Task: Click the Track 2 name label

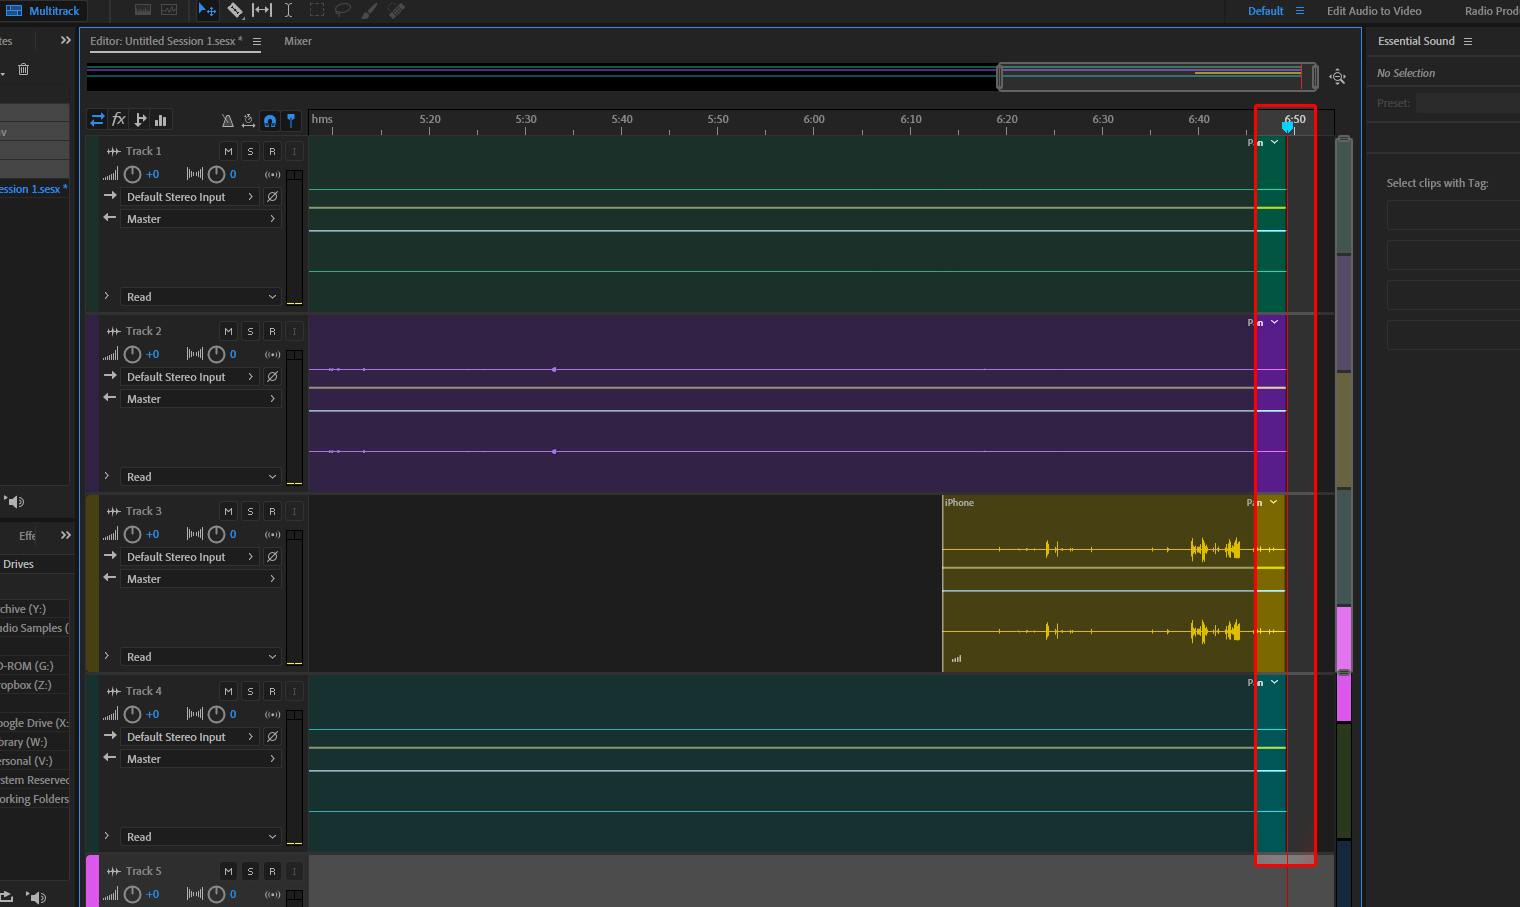Action: (x=143, y=331)
